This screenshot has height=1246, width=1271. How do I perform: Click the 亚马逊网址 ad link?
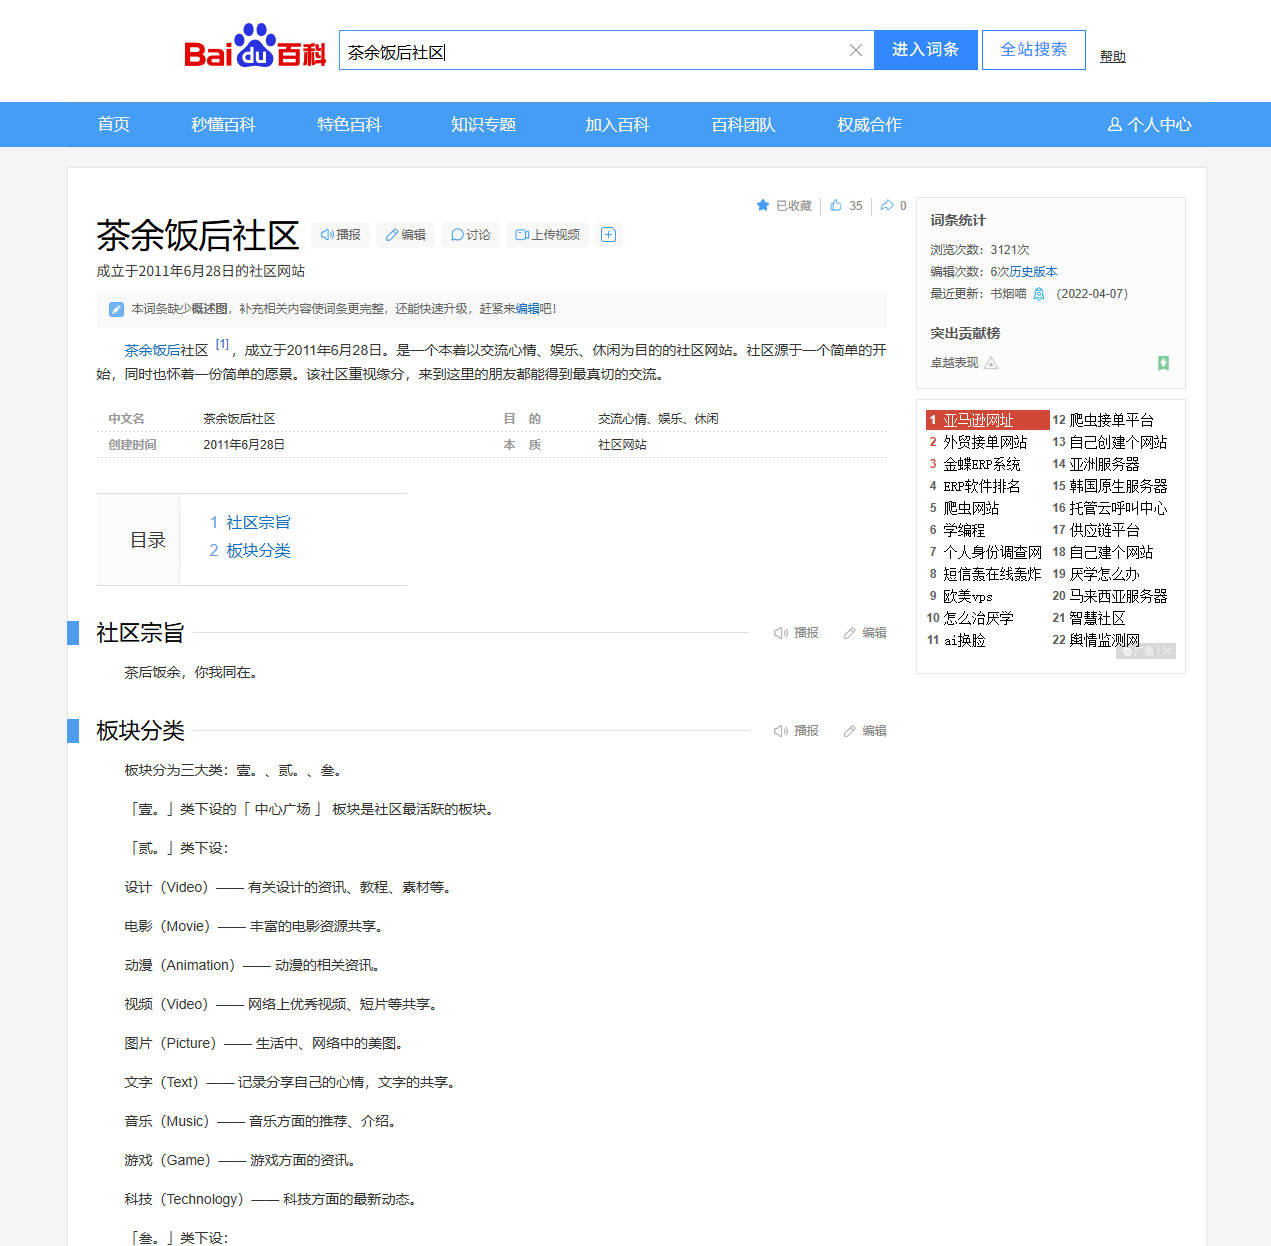pyautogui.click(x=978, y=420)
